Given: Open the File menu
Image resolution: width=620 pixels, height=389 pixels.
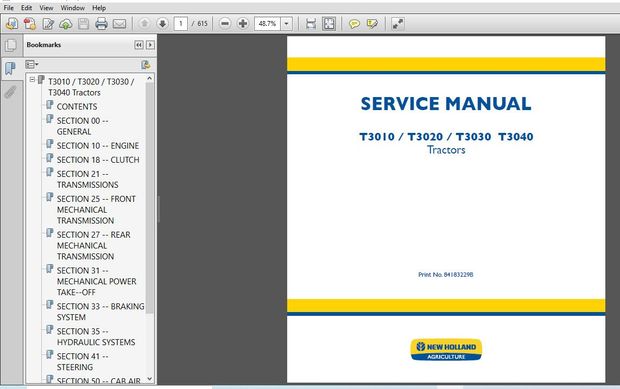Looking at the screenshot, I should [8, 8].
